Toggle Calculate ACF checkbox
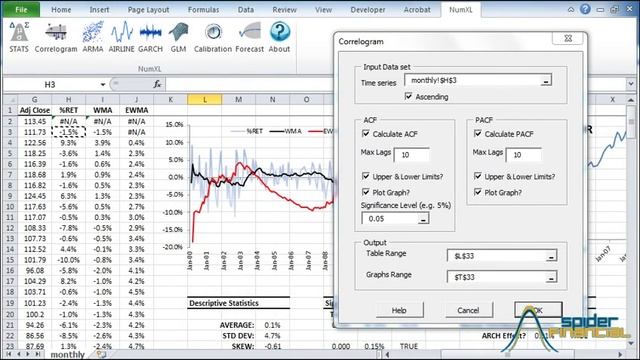 (x=366, y=133)
